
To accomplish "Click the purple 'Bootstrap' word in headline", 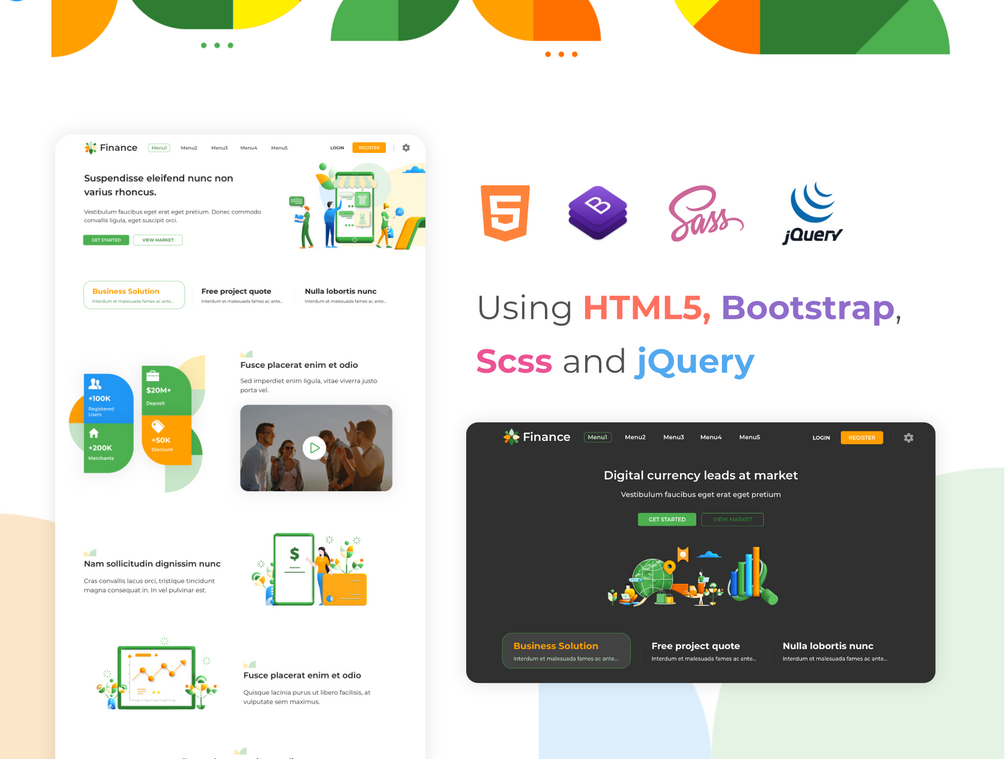I will tap(808, 308).
